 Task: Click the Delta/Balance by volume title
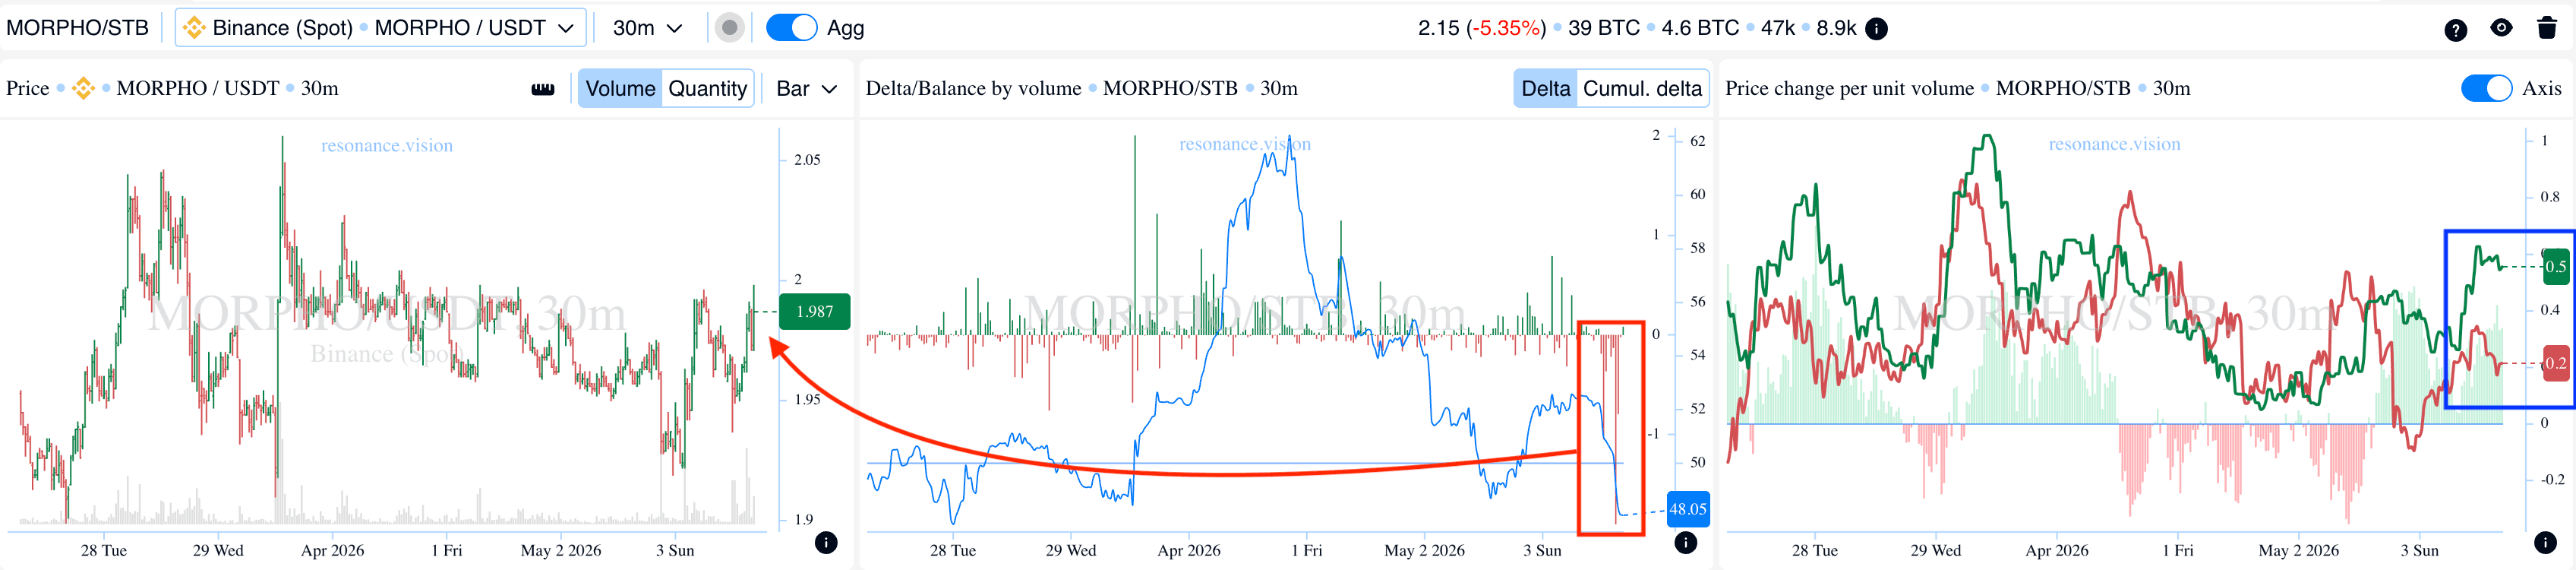point(973,88)
